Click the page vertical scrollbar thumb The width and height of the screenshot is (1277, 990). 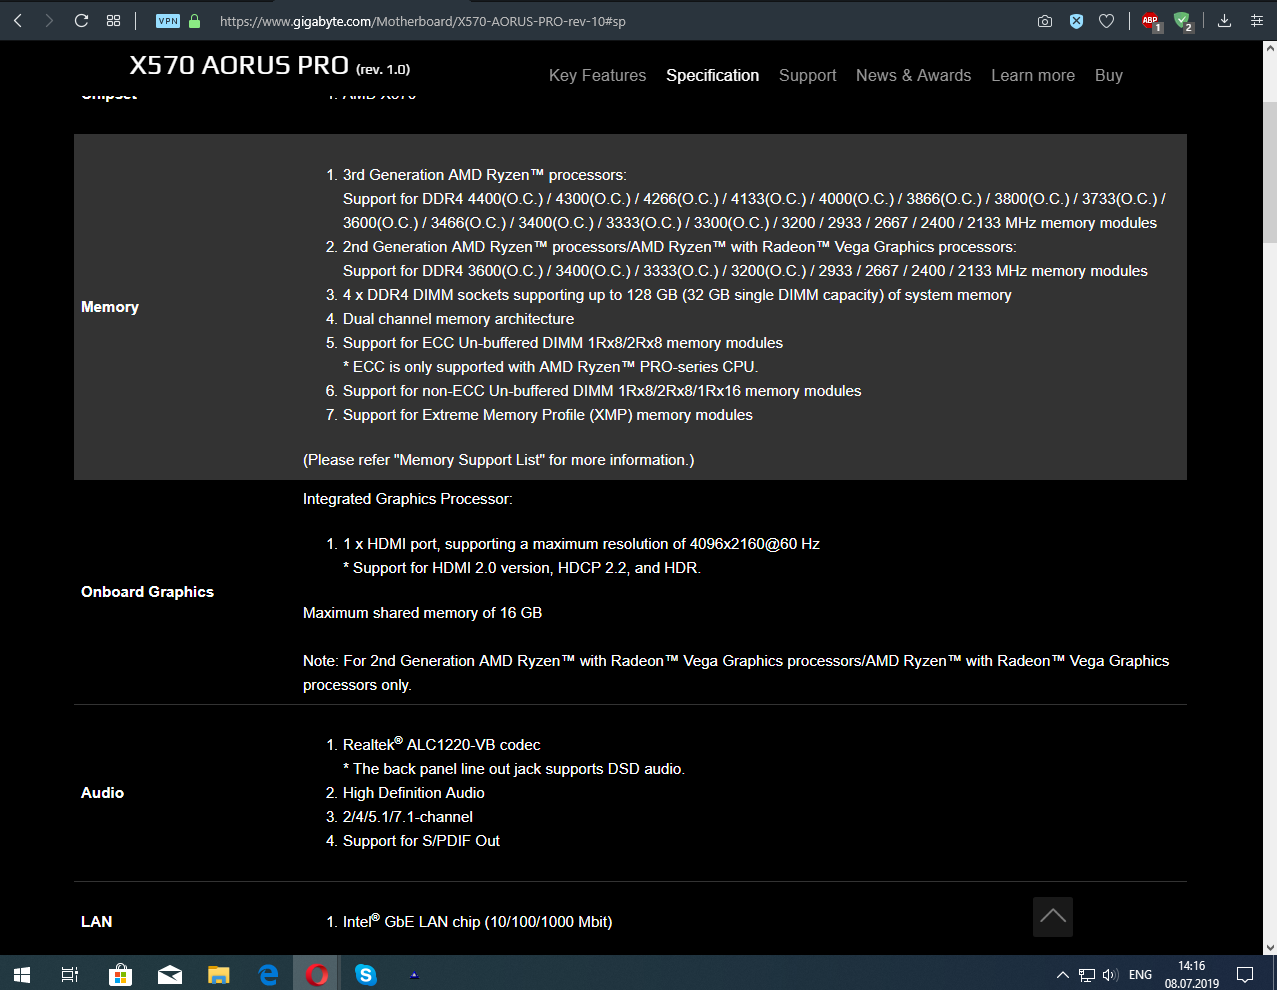1270,172
